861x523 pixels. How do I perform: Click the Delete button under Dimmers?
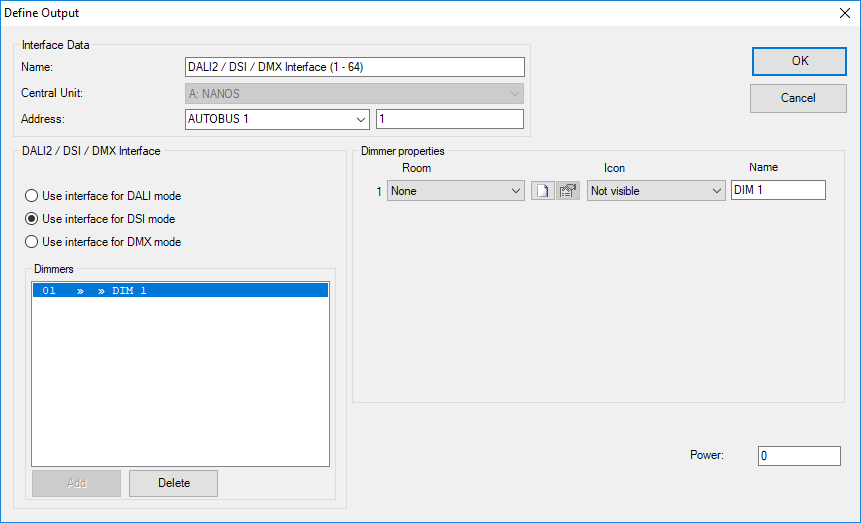tap(173, 483)
